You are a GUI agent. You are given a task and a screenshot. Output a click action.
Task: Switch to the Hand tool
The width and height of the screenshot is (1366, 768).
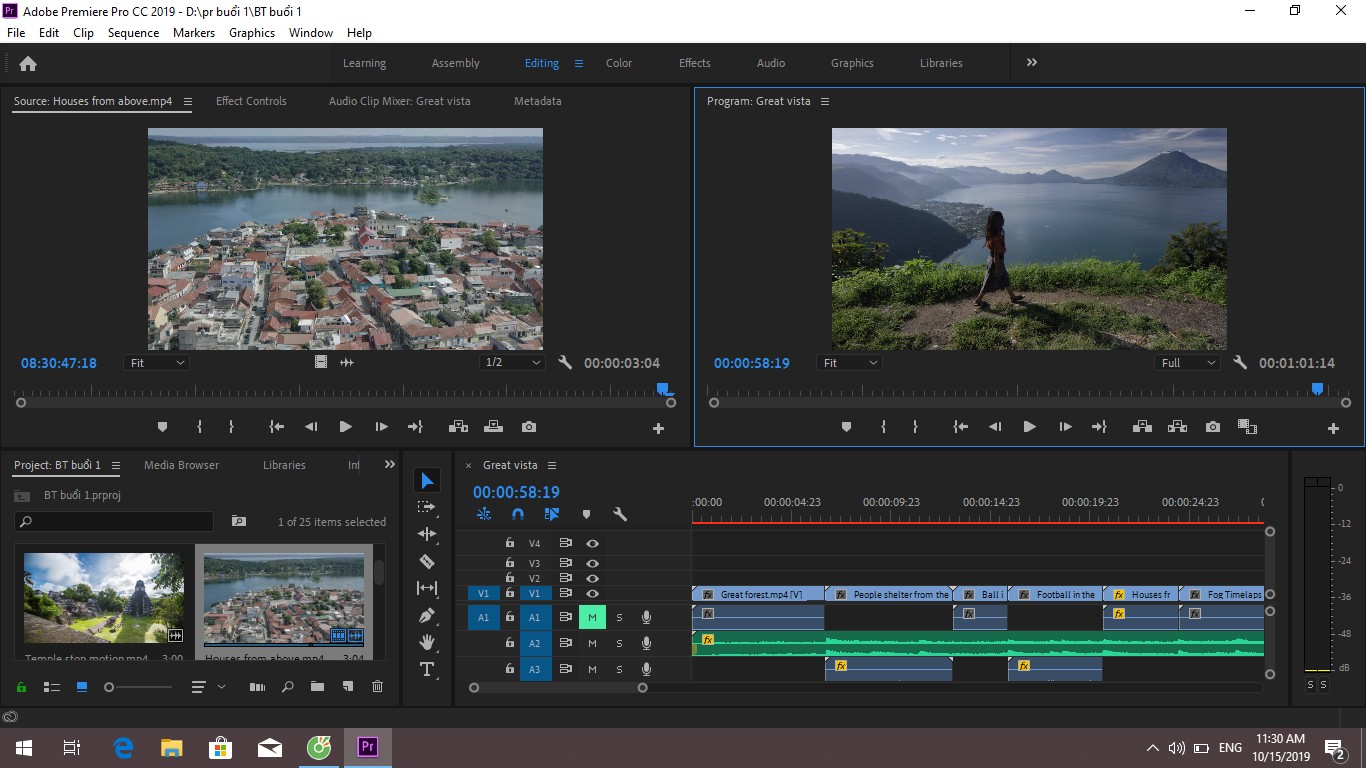(427, 642)
